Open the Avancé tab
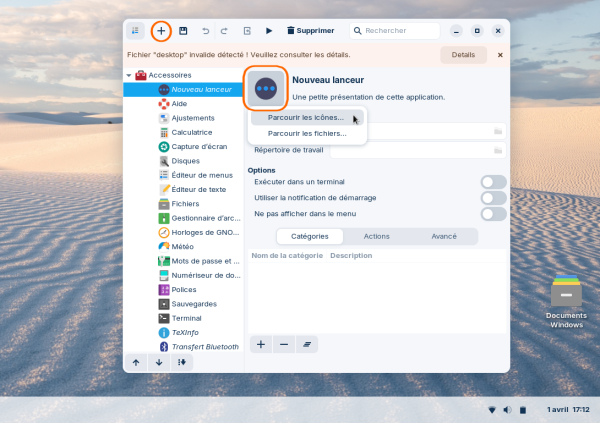This screenshot has height=423, width=600. [x=443, y=237]
